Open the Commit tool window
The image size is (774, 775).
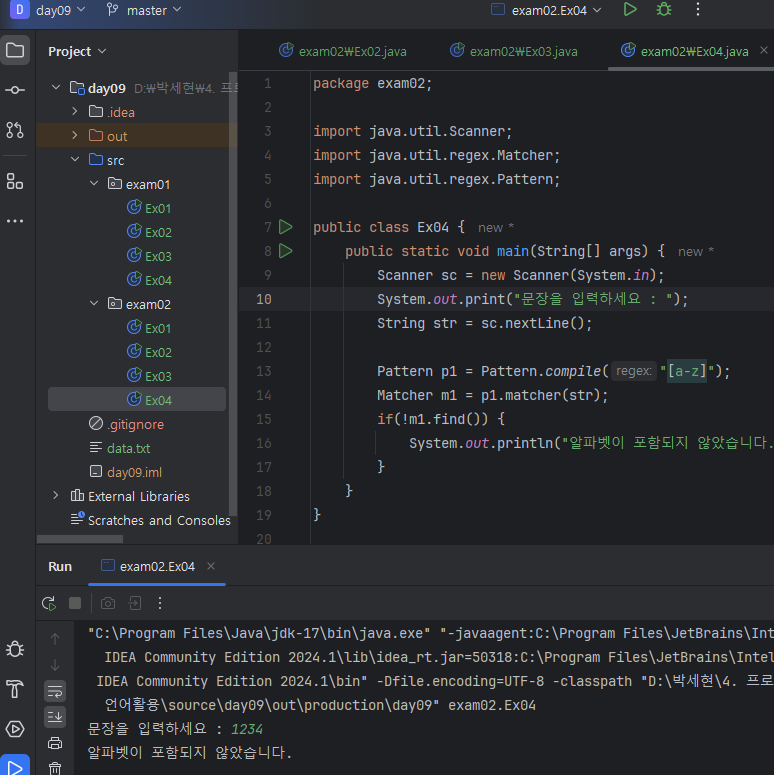tap(15, 90)
